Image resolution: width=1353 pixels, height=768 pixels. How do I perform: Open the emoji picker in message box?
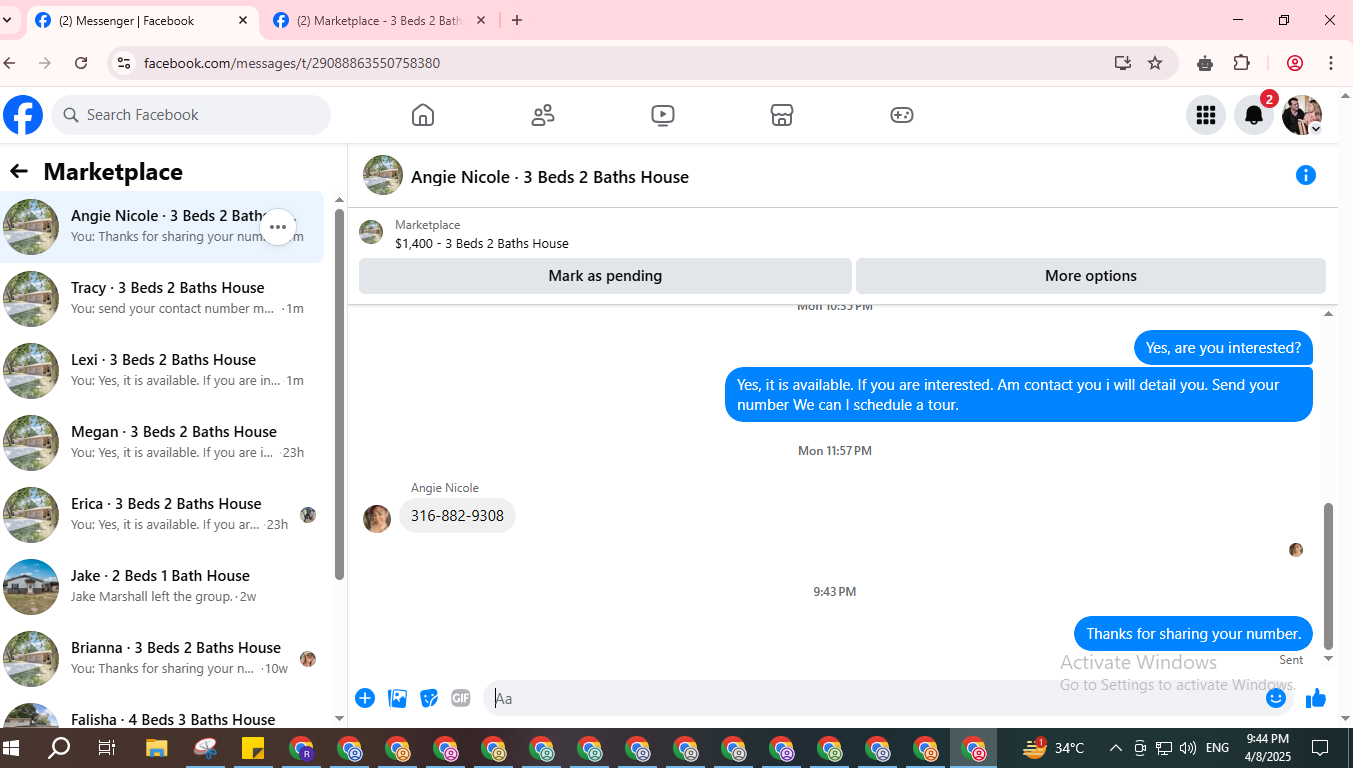1276,698
